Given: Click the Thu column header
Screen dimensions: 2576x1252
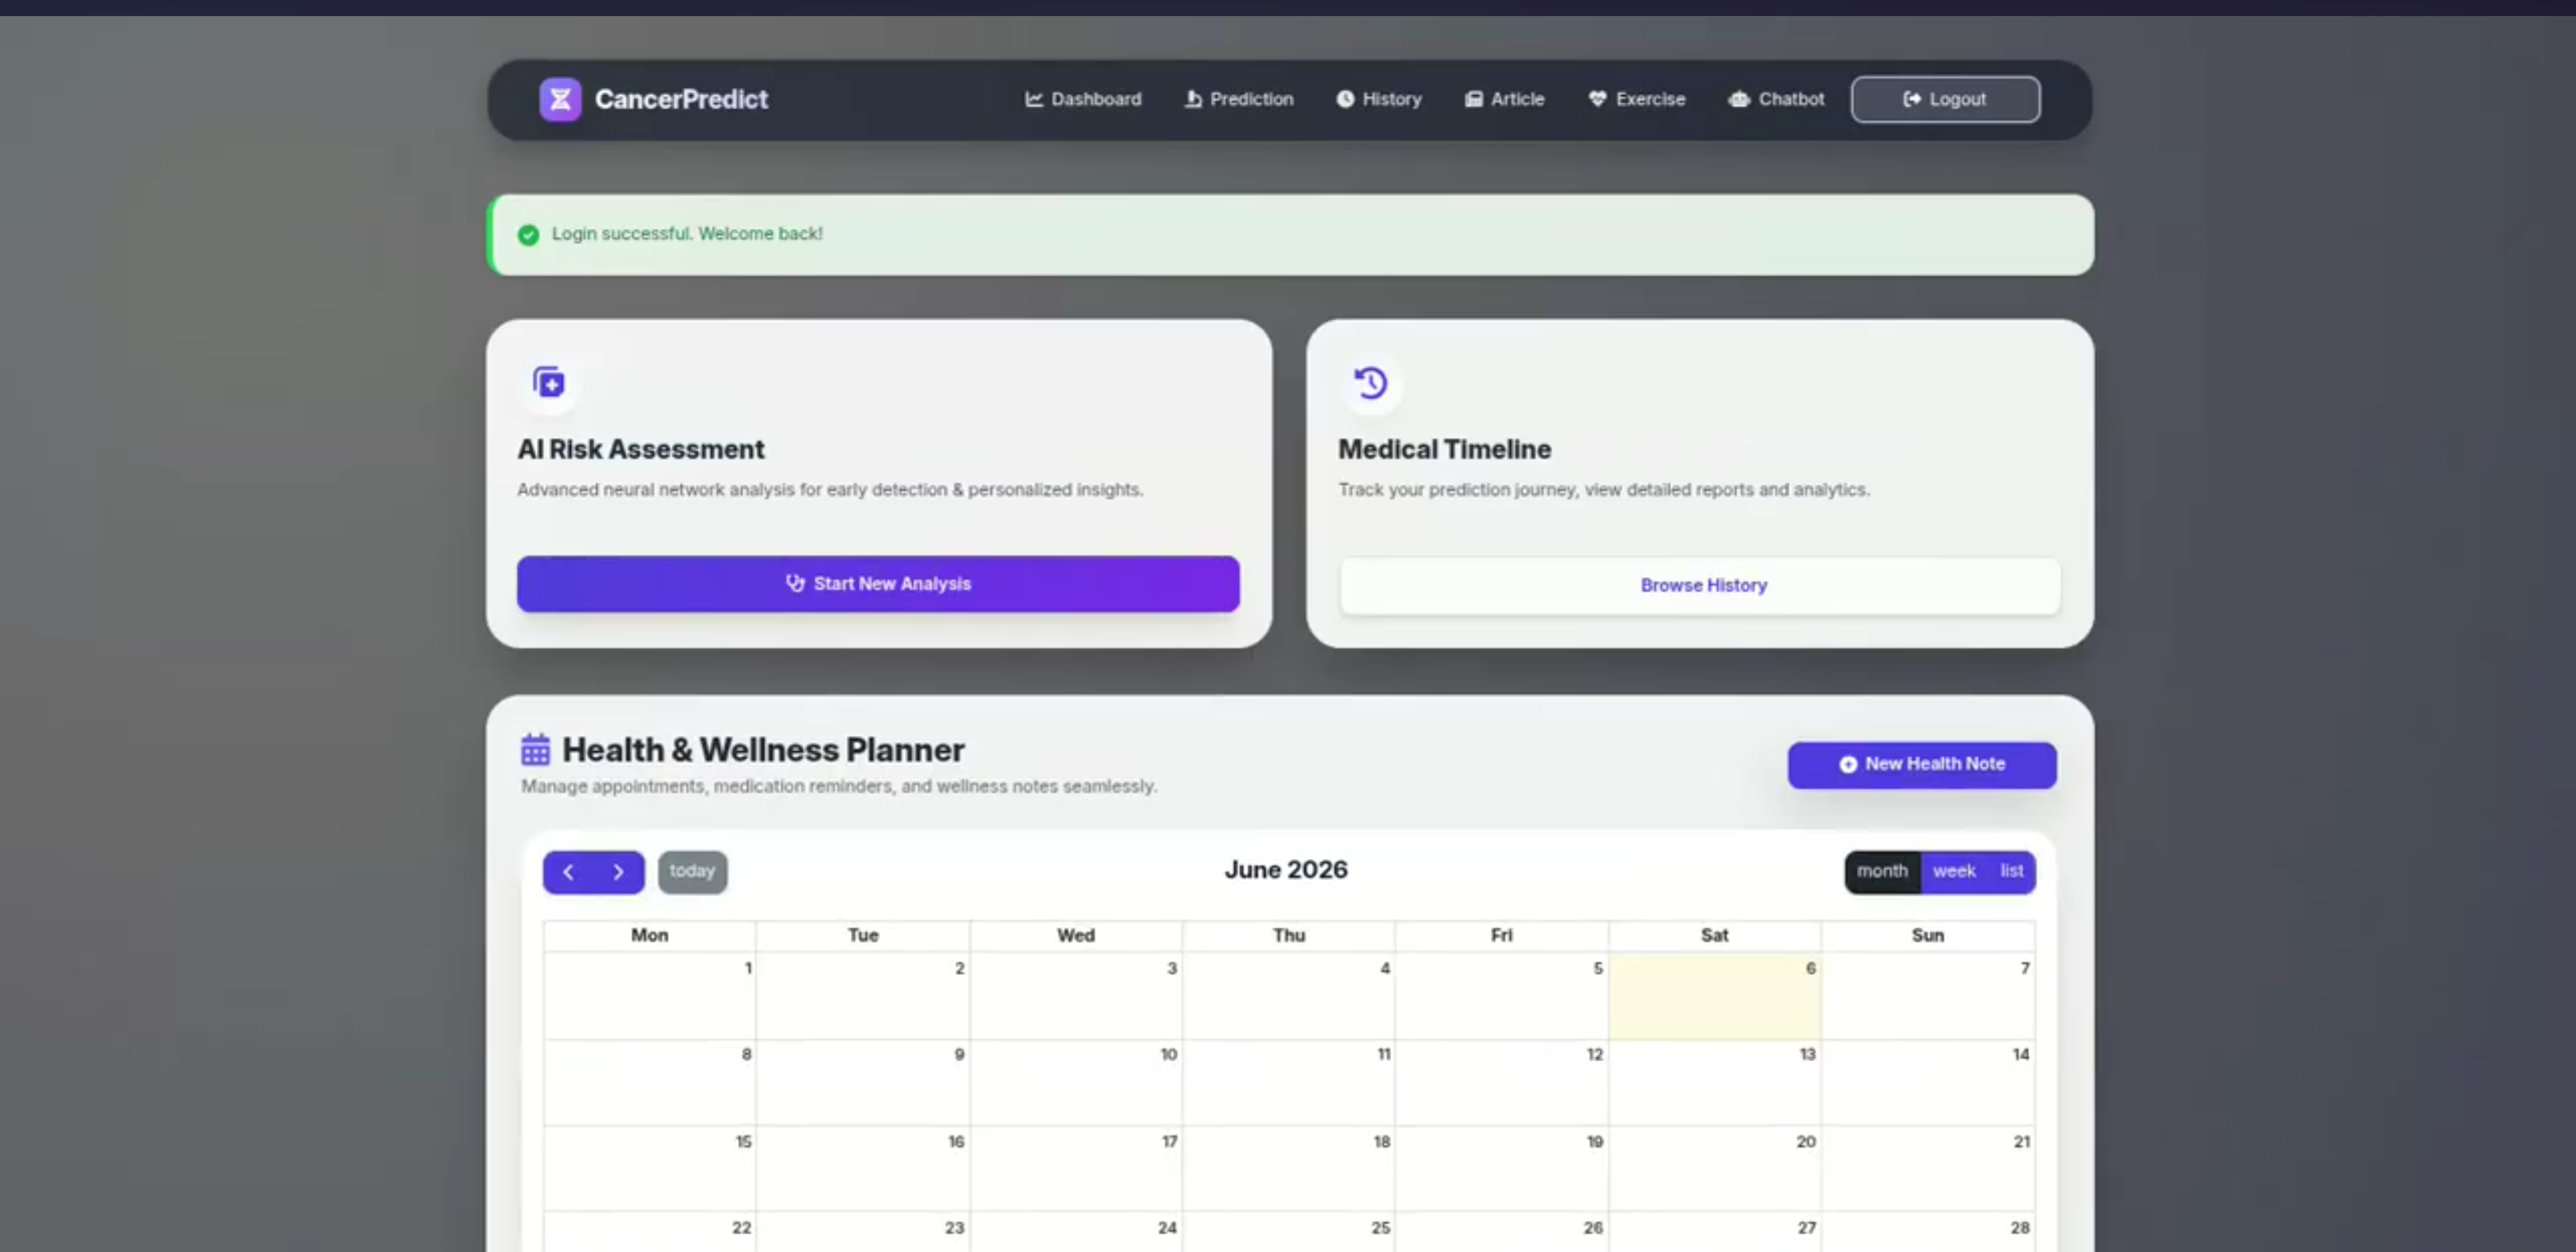Looking at the screenshot, I should pyautogui.click(x=1289, y=936).
